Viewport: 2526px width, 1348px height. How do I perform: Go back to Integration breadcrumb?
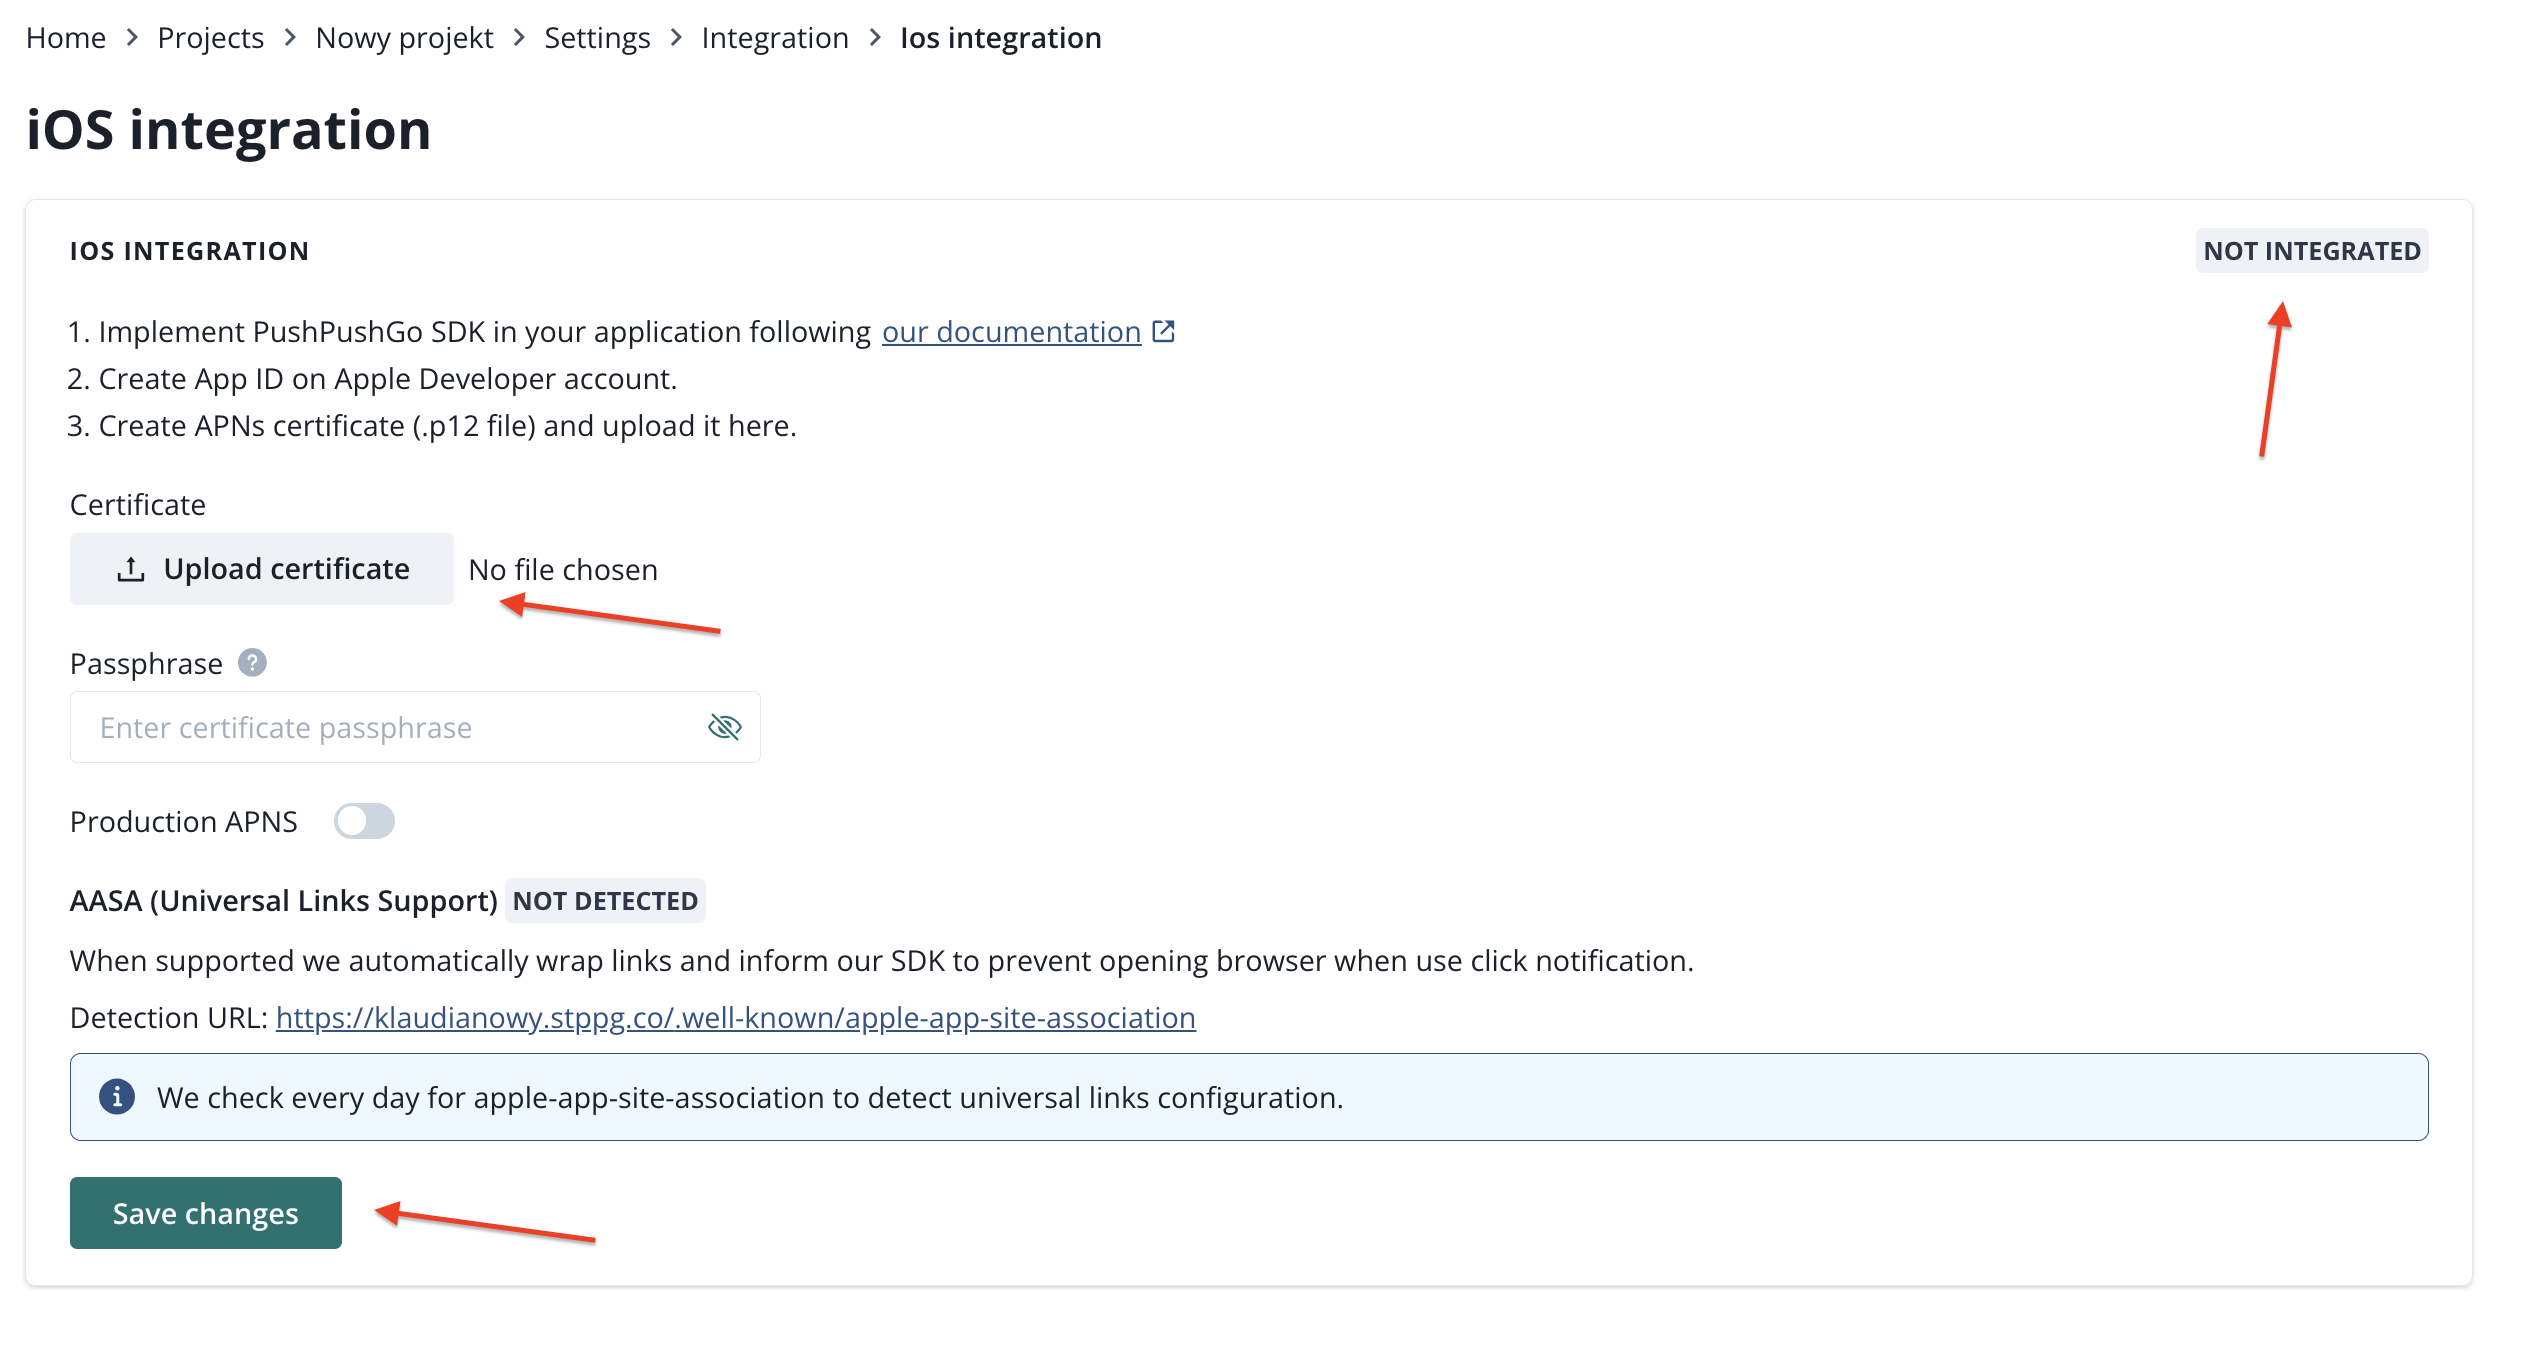[x=775, y=38]
